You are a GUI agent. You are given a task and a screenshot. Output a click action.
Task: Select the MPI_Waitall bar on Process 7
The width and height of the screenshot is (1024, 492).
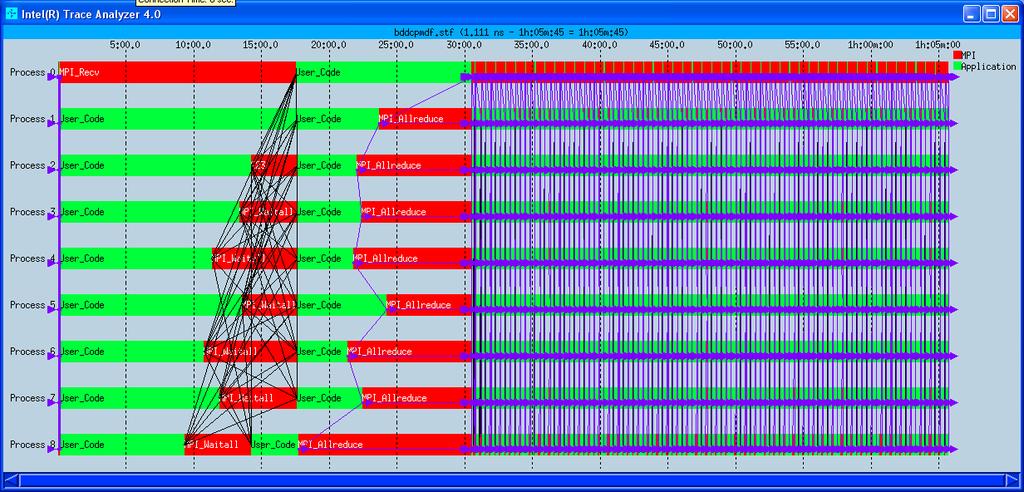[x=259, y=398]
